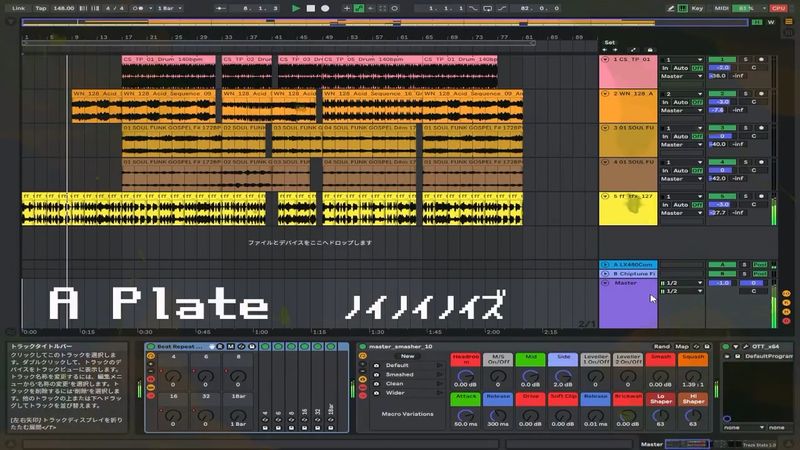Solo the 2 WN_128_A track
This screenshot has width=800, height=450.
744,94
